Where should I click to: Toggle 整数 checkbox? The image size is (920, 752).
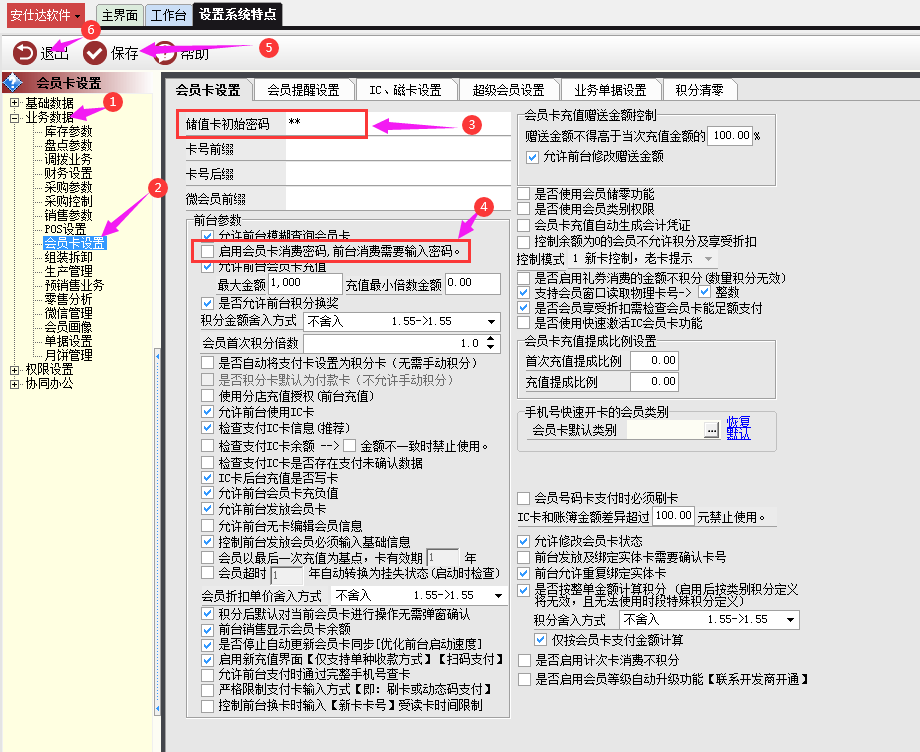click(704, 292)
